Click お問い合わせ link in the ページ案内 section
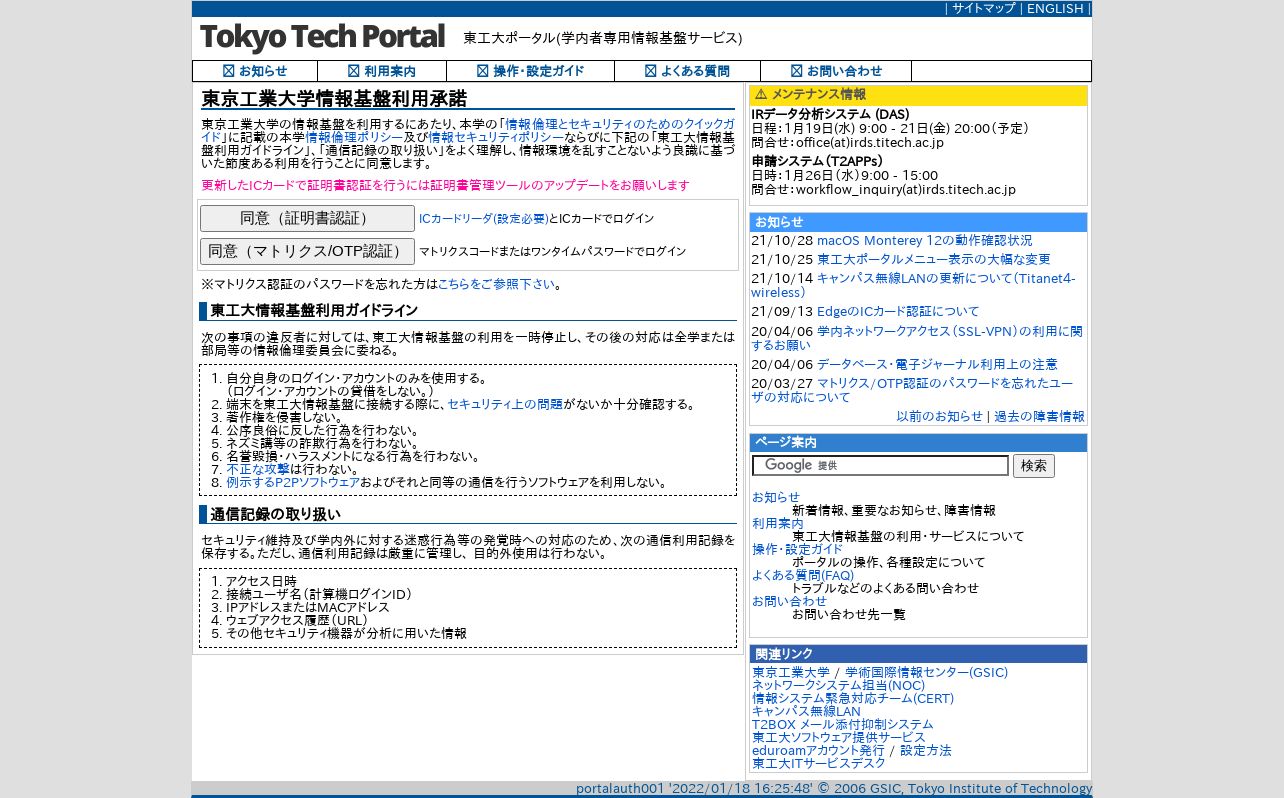This screenshot has width=1284, height=798. pyautogui.click(x=789, y=601)
